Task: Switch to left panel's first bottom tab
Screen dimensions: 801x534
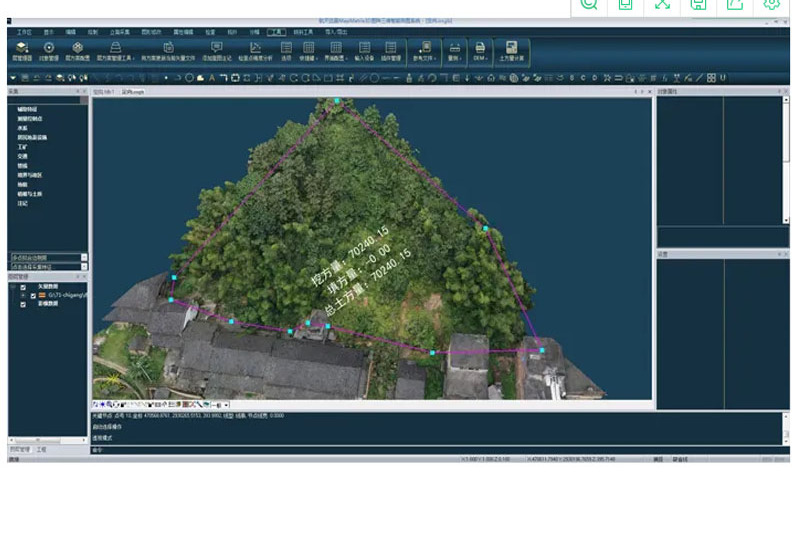Action: tap(20, 450)
